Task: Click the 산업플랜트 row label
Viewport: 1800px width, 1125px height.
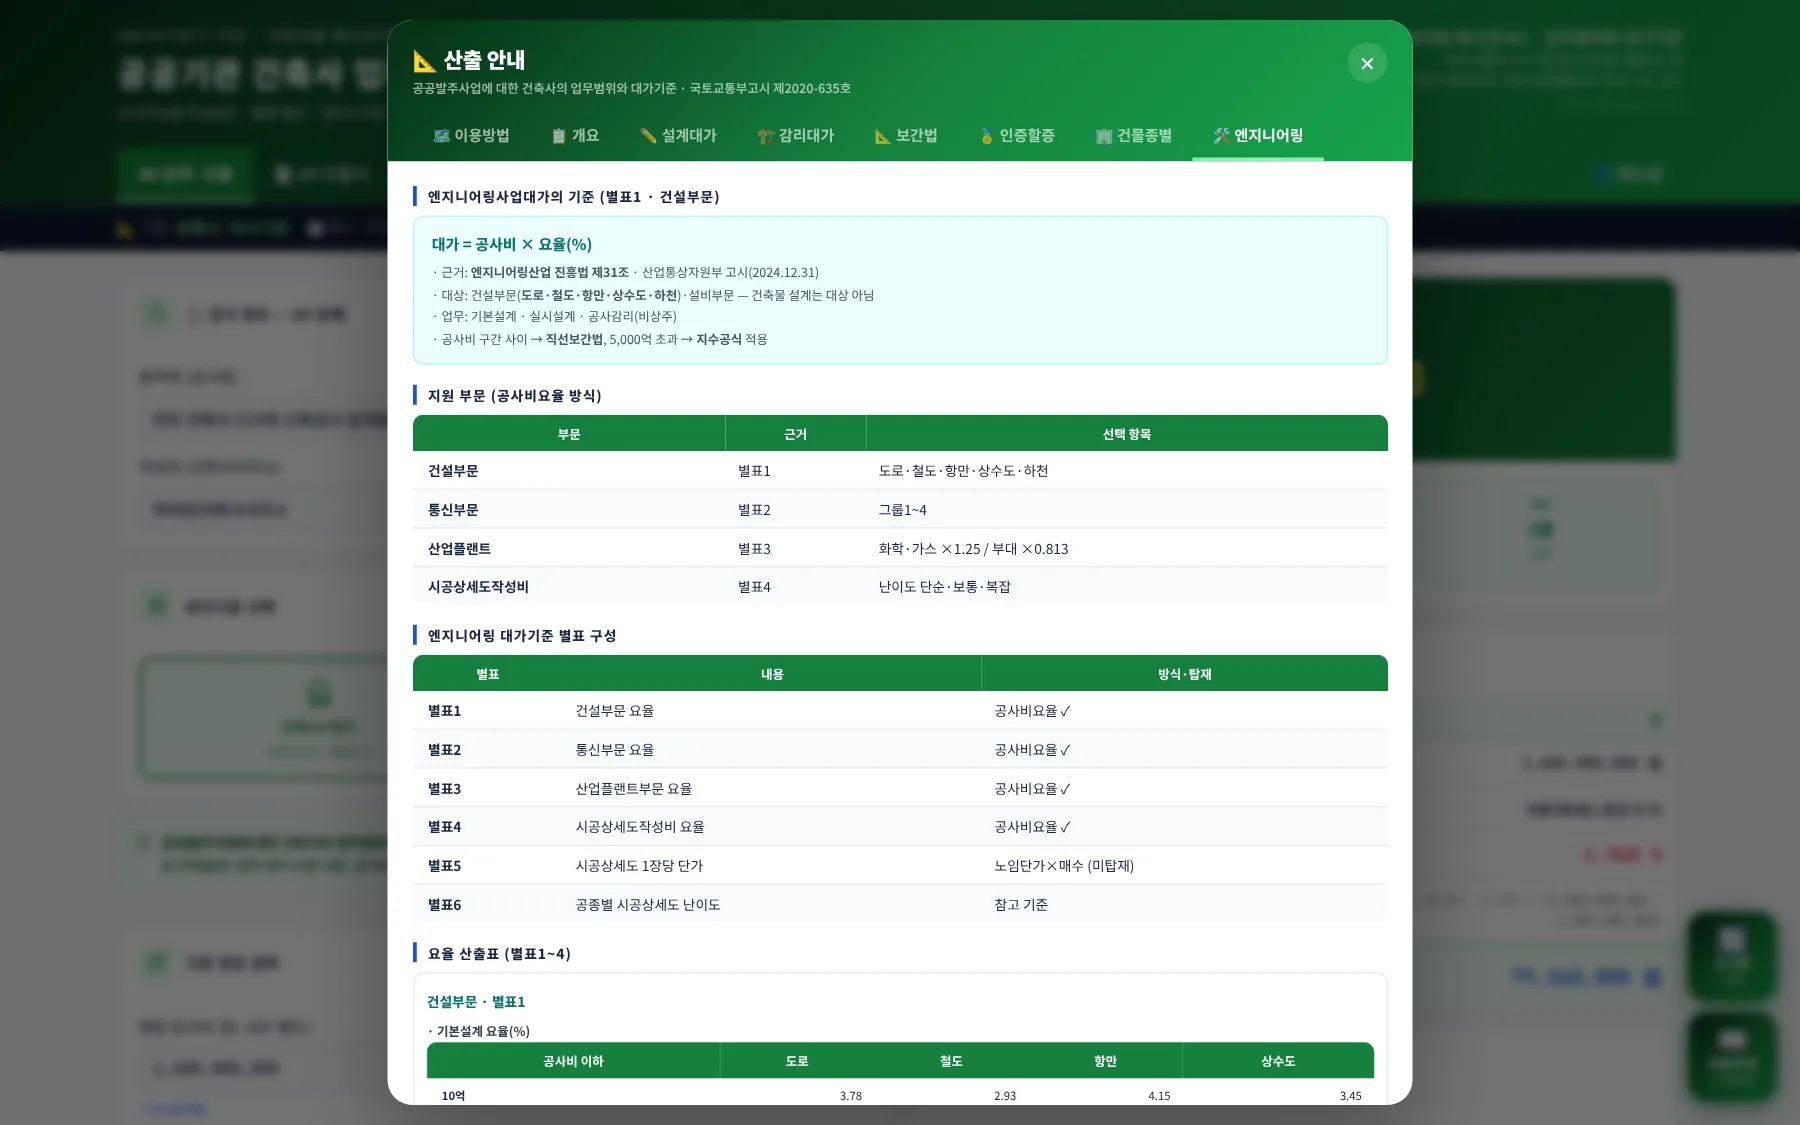Action: pos(459,549)
